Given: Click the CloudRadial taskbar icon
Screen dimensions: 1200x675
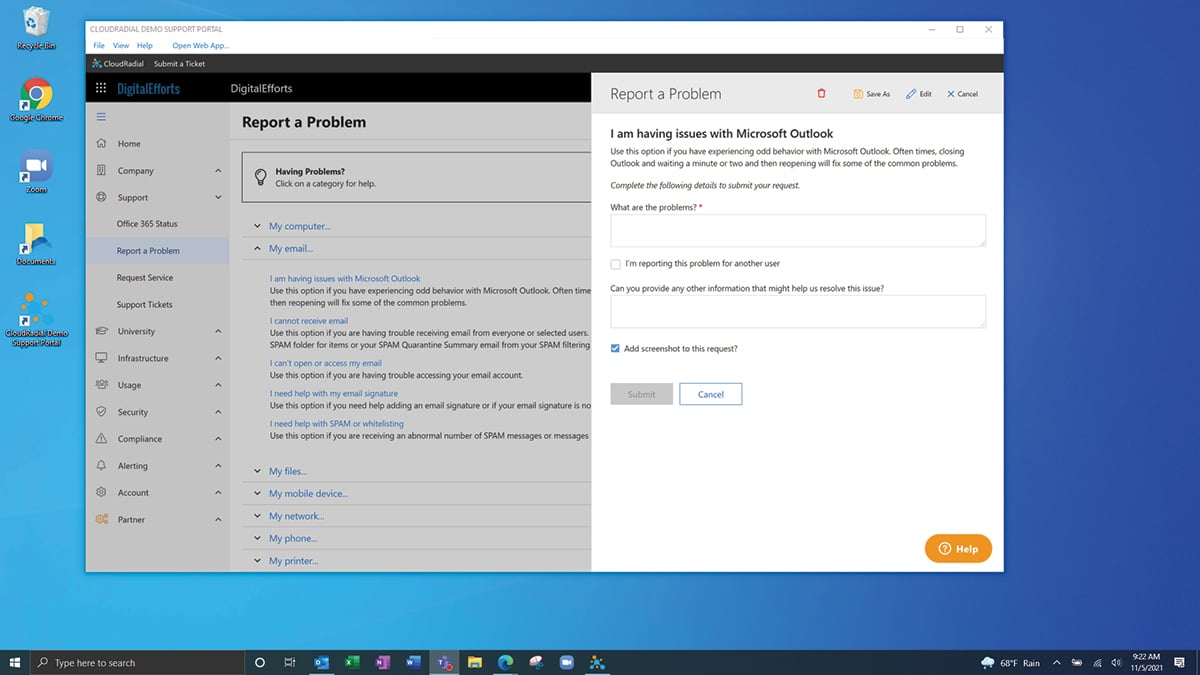Looking at the screenshot, I should pos(597,662).
